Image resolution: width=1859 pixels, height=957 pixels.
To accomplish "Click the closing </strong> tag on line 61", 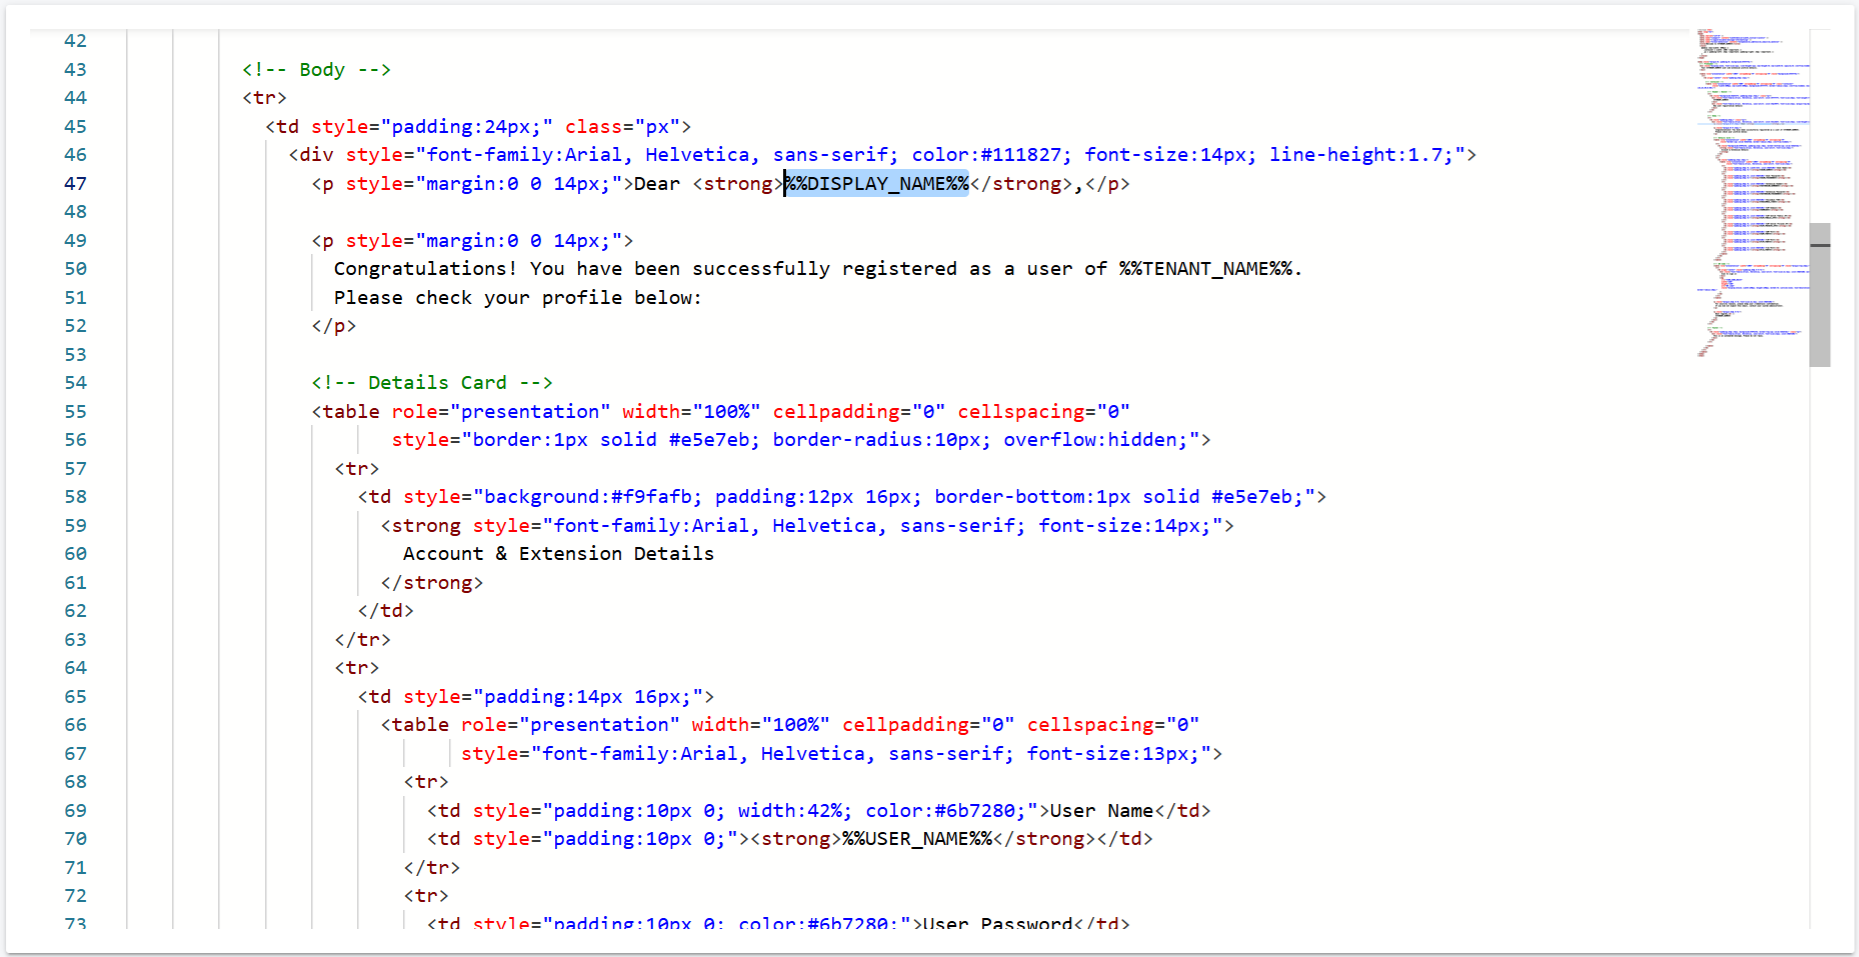I will tap(432, 583).
